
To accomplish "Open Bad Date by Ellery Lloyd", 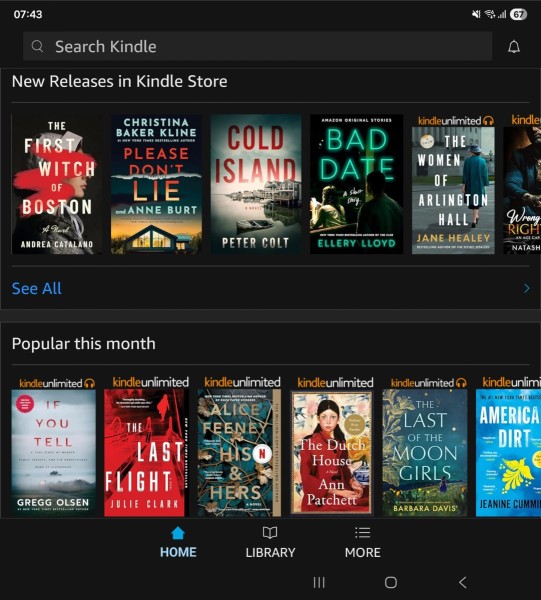I will tap(356, 184).
